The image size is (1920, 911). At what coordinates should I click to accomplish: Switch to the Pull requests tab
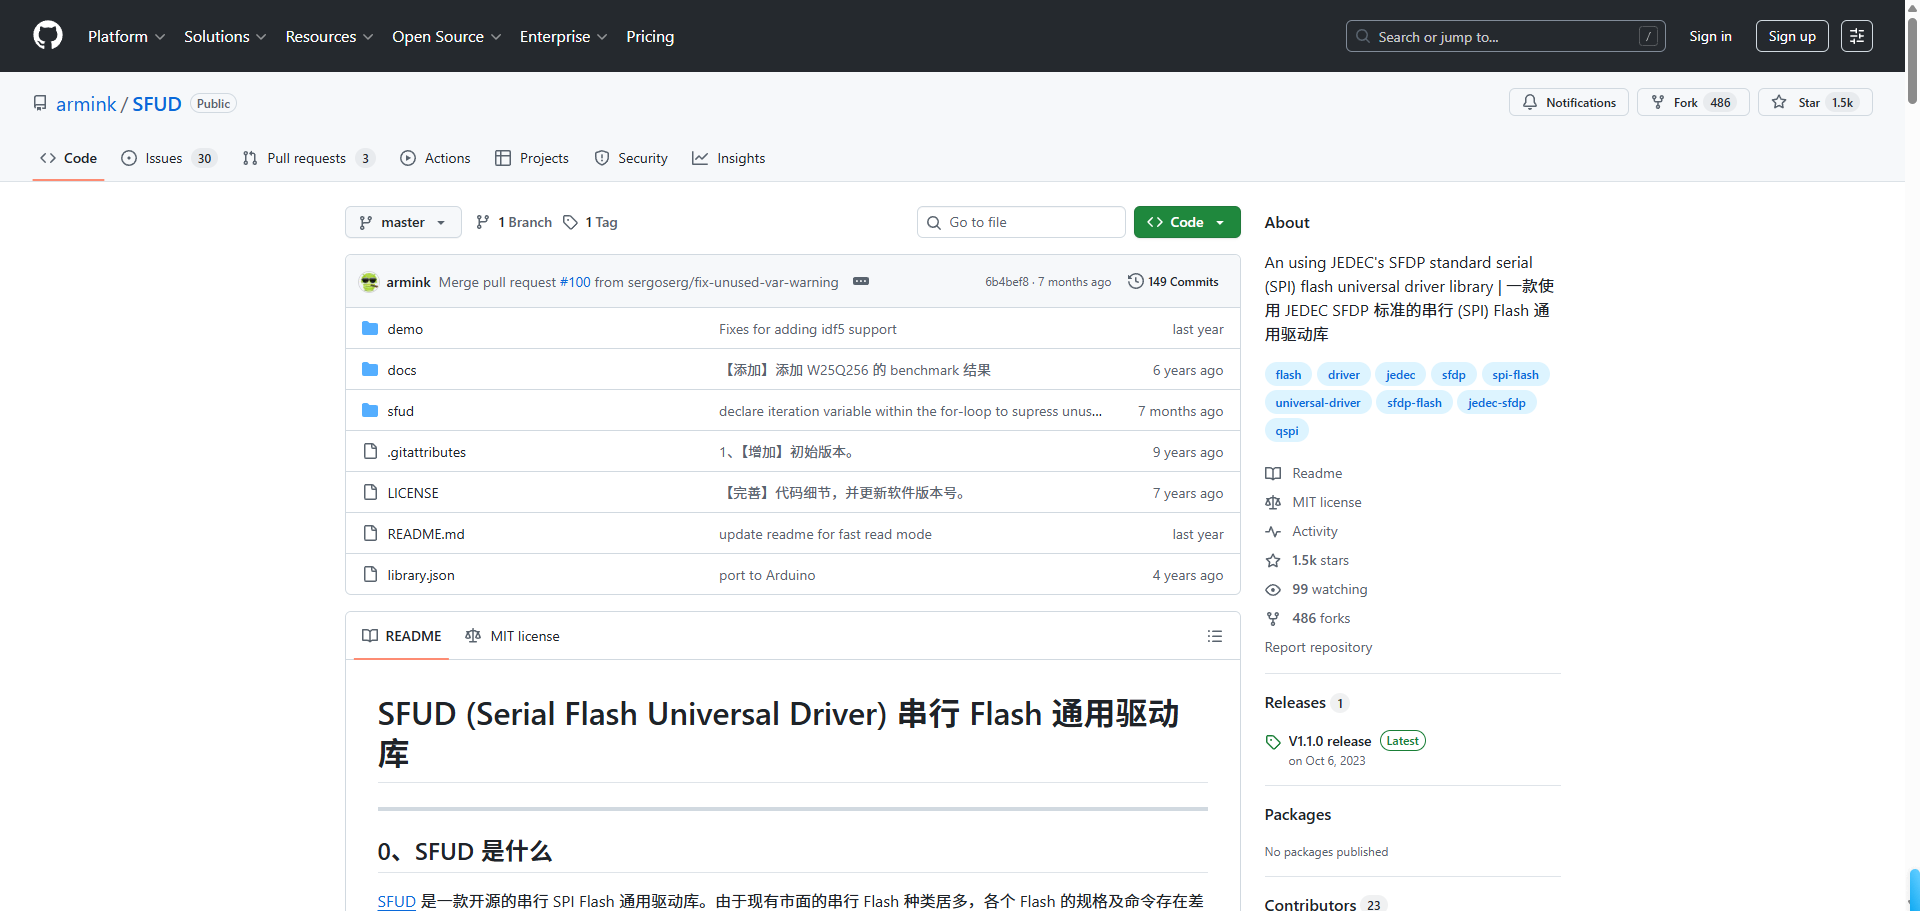point(308,158)
